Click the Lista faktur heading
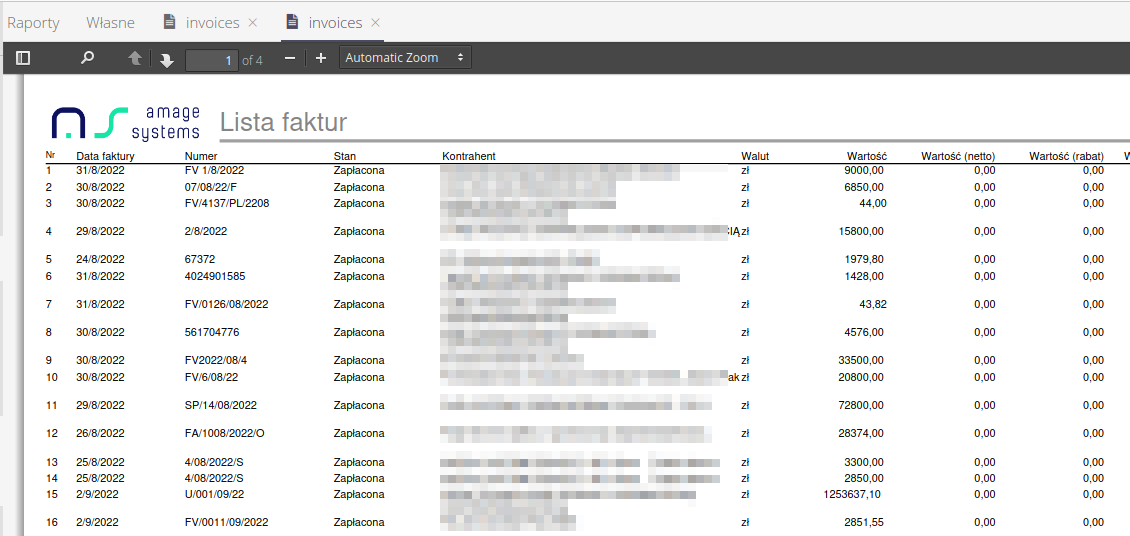This screenshot has width=1130, height=536. pos(283,123)
